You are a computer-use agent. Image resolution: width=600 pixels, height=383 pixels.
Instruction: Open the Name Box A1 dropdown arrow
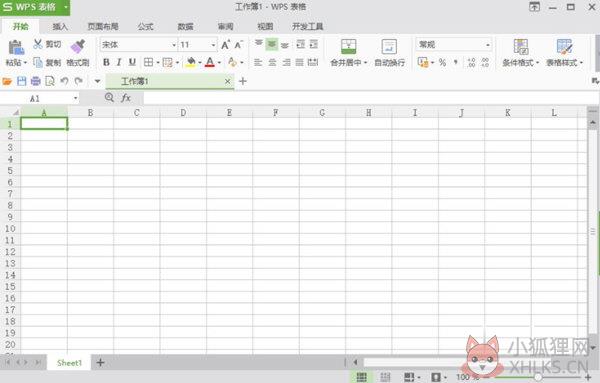click(75, 98)
